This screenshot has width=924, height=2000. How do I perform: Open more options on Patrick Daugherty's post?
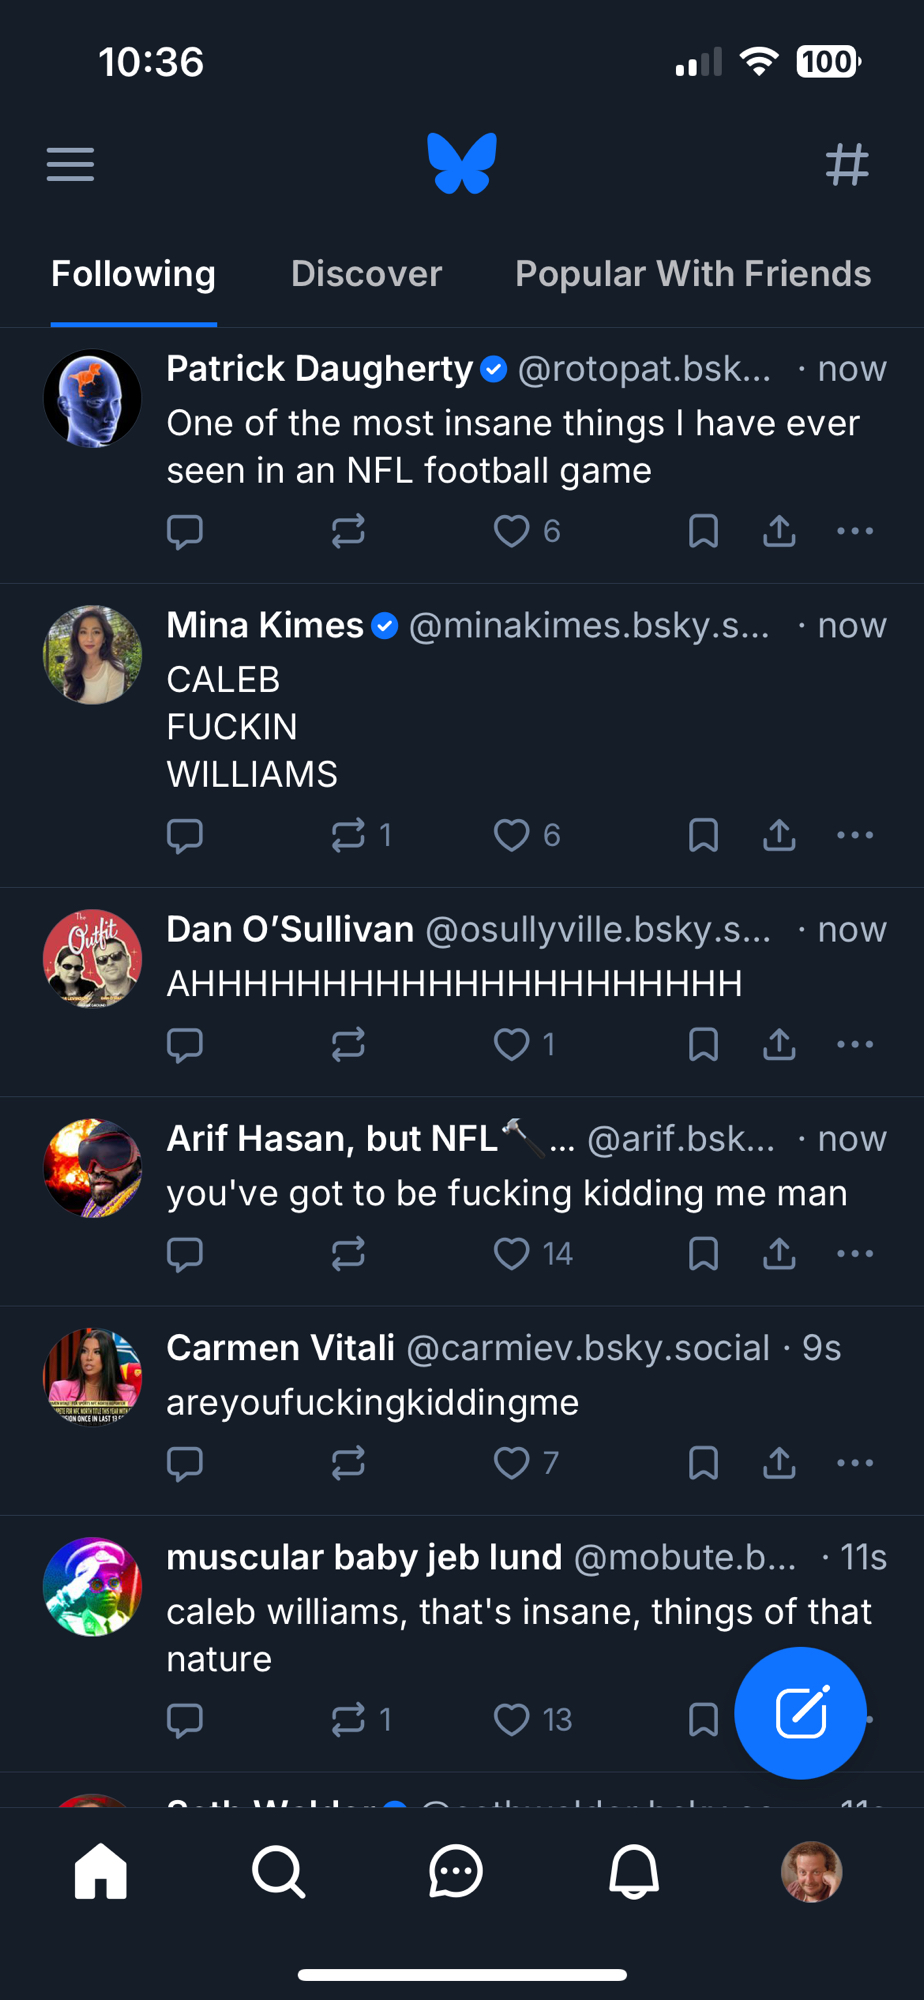pos(855,531)
